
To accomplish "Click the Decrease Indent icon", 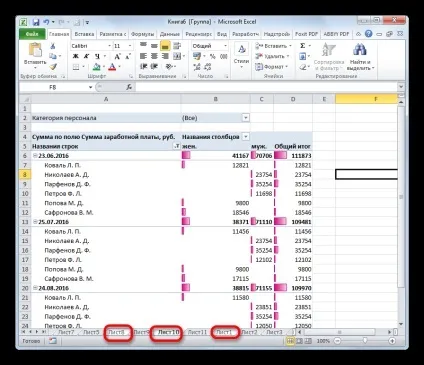I will pyautogui.click(x=143, y=67).
